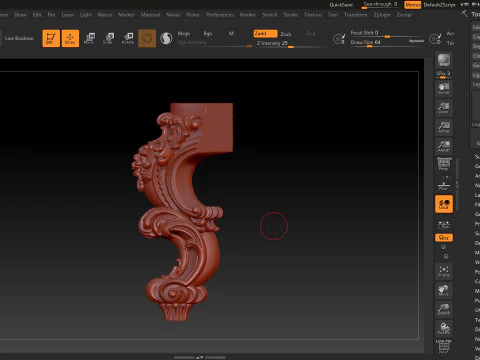
Task: Activate the Scale transform icon
Action: tap(108, 38)
